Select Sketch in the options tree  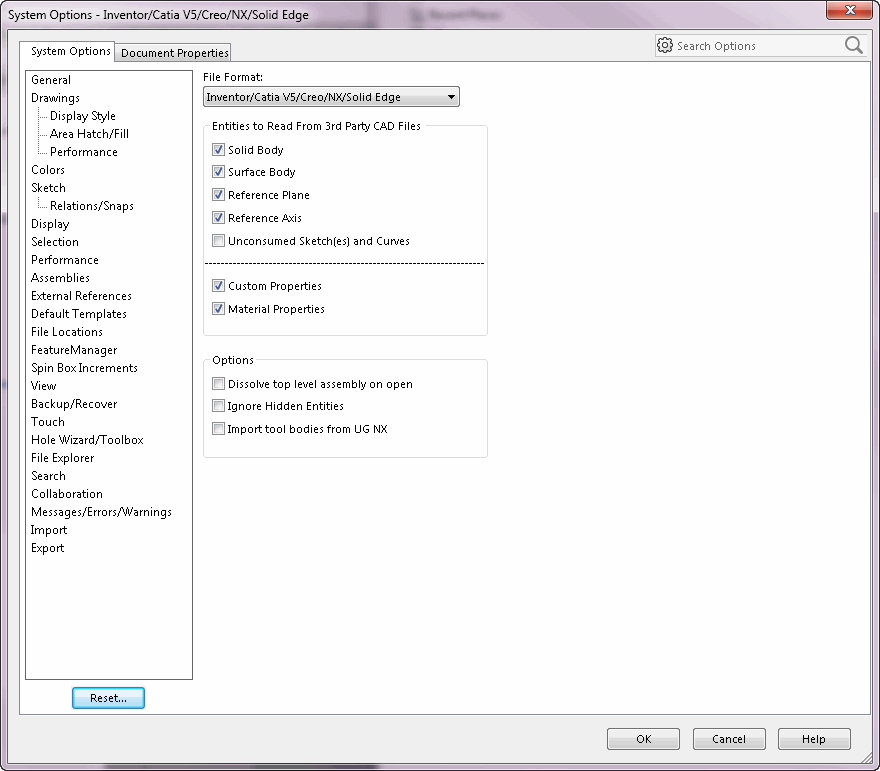pyautogui.click(x=48, y=187)
